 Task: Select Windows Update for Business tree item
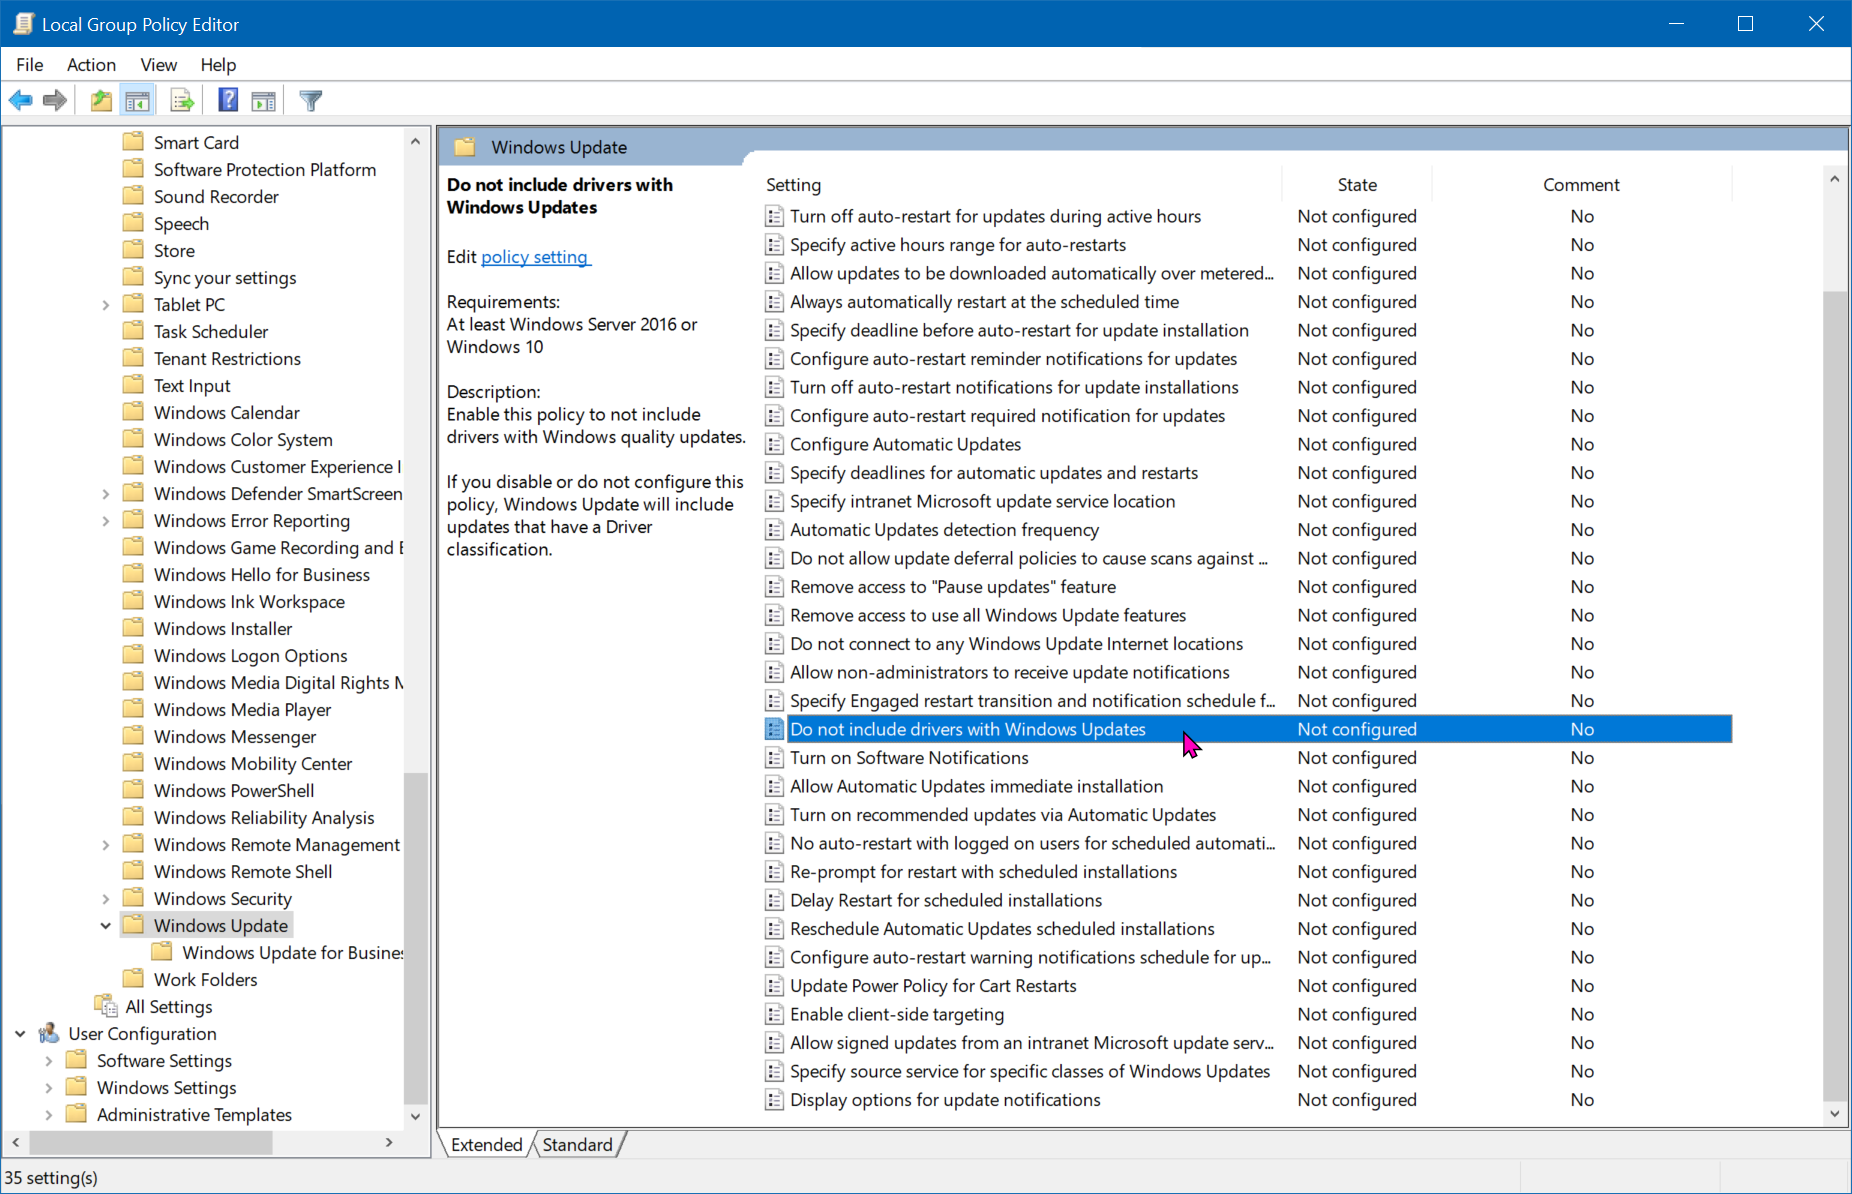click(x=293, y=952)
